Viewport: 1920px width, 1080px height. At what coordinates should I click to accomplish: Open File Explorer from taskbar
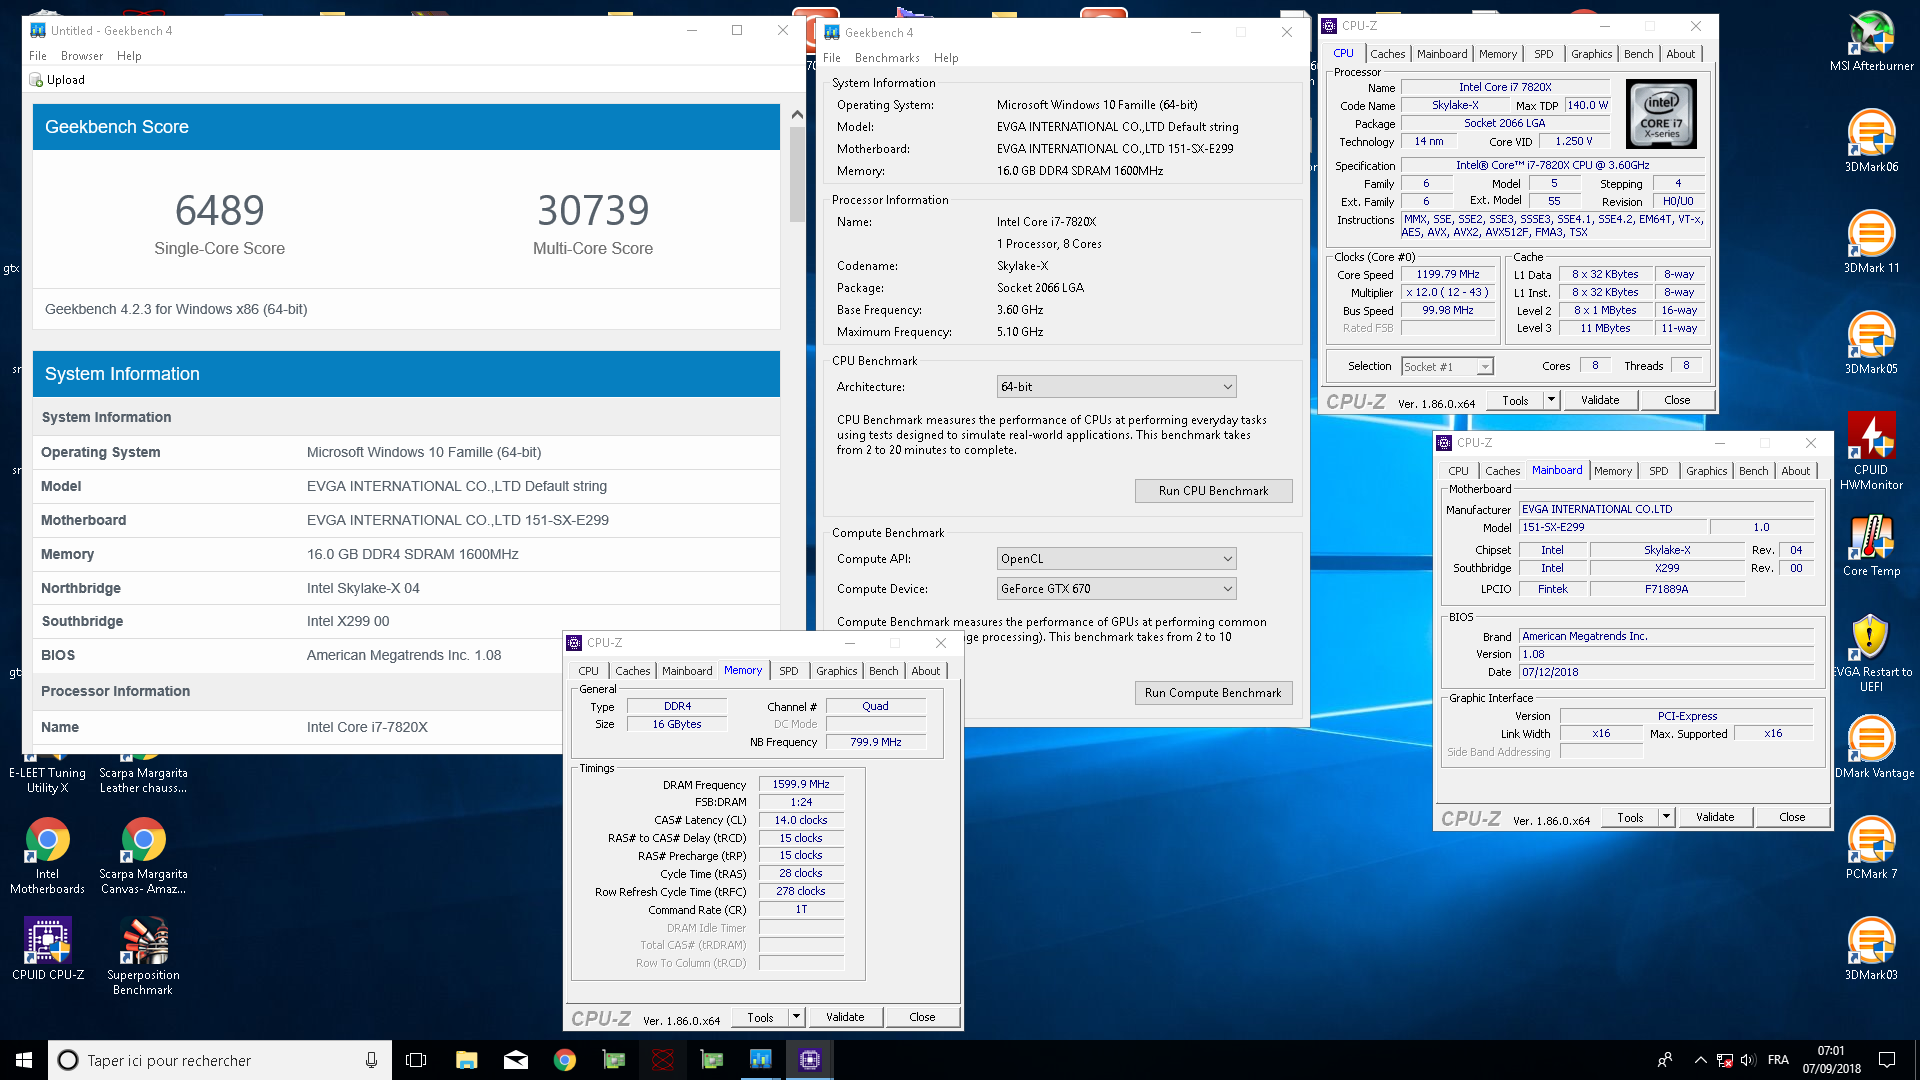[x=466, y=1060]
